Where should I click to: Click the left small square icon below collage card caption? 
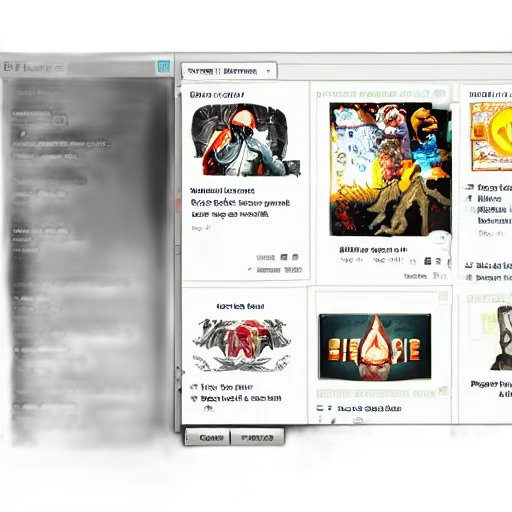428,261
